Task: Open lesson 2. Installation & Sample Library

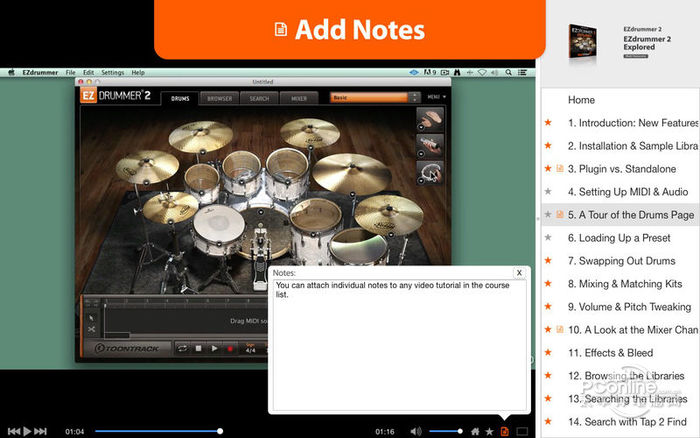Action: (633, 146)
